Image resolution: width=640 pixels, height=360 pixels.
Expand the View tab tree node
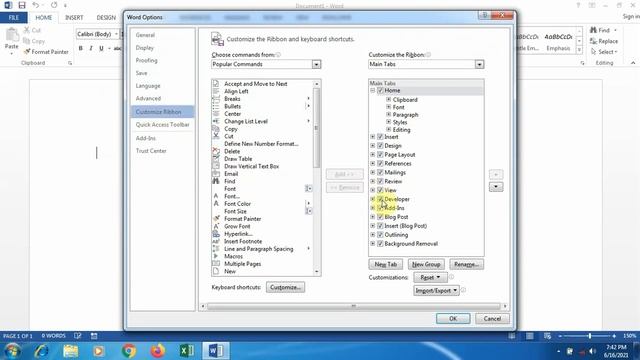pos(373,190)
